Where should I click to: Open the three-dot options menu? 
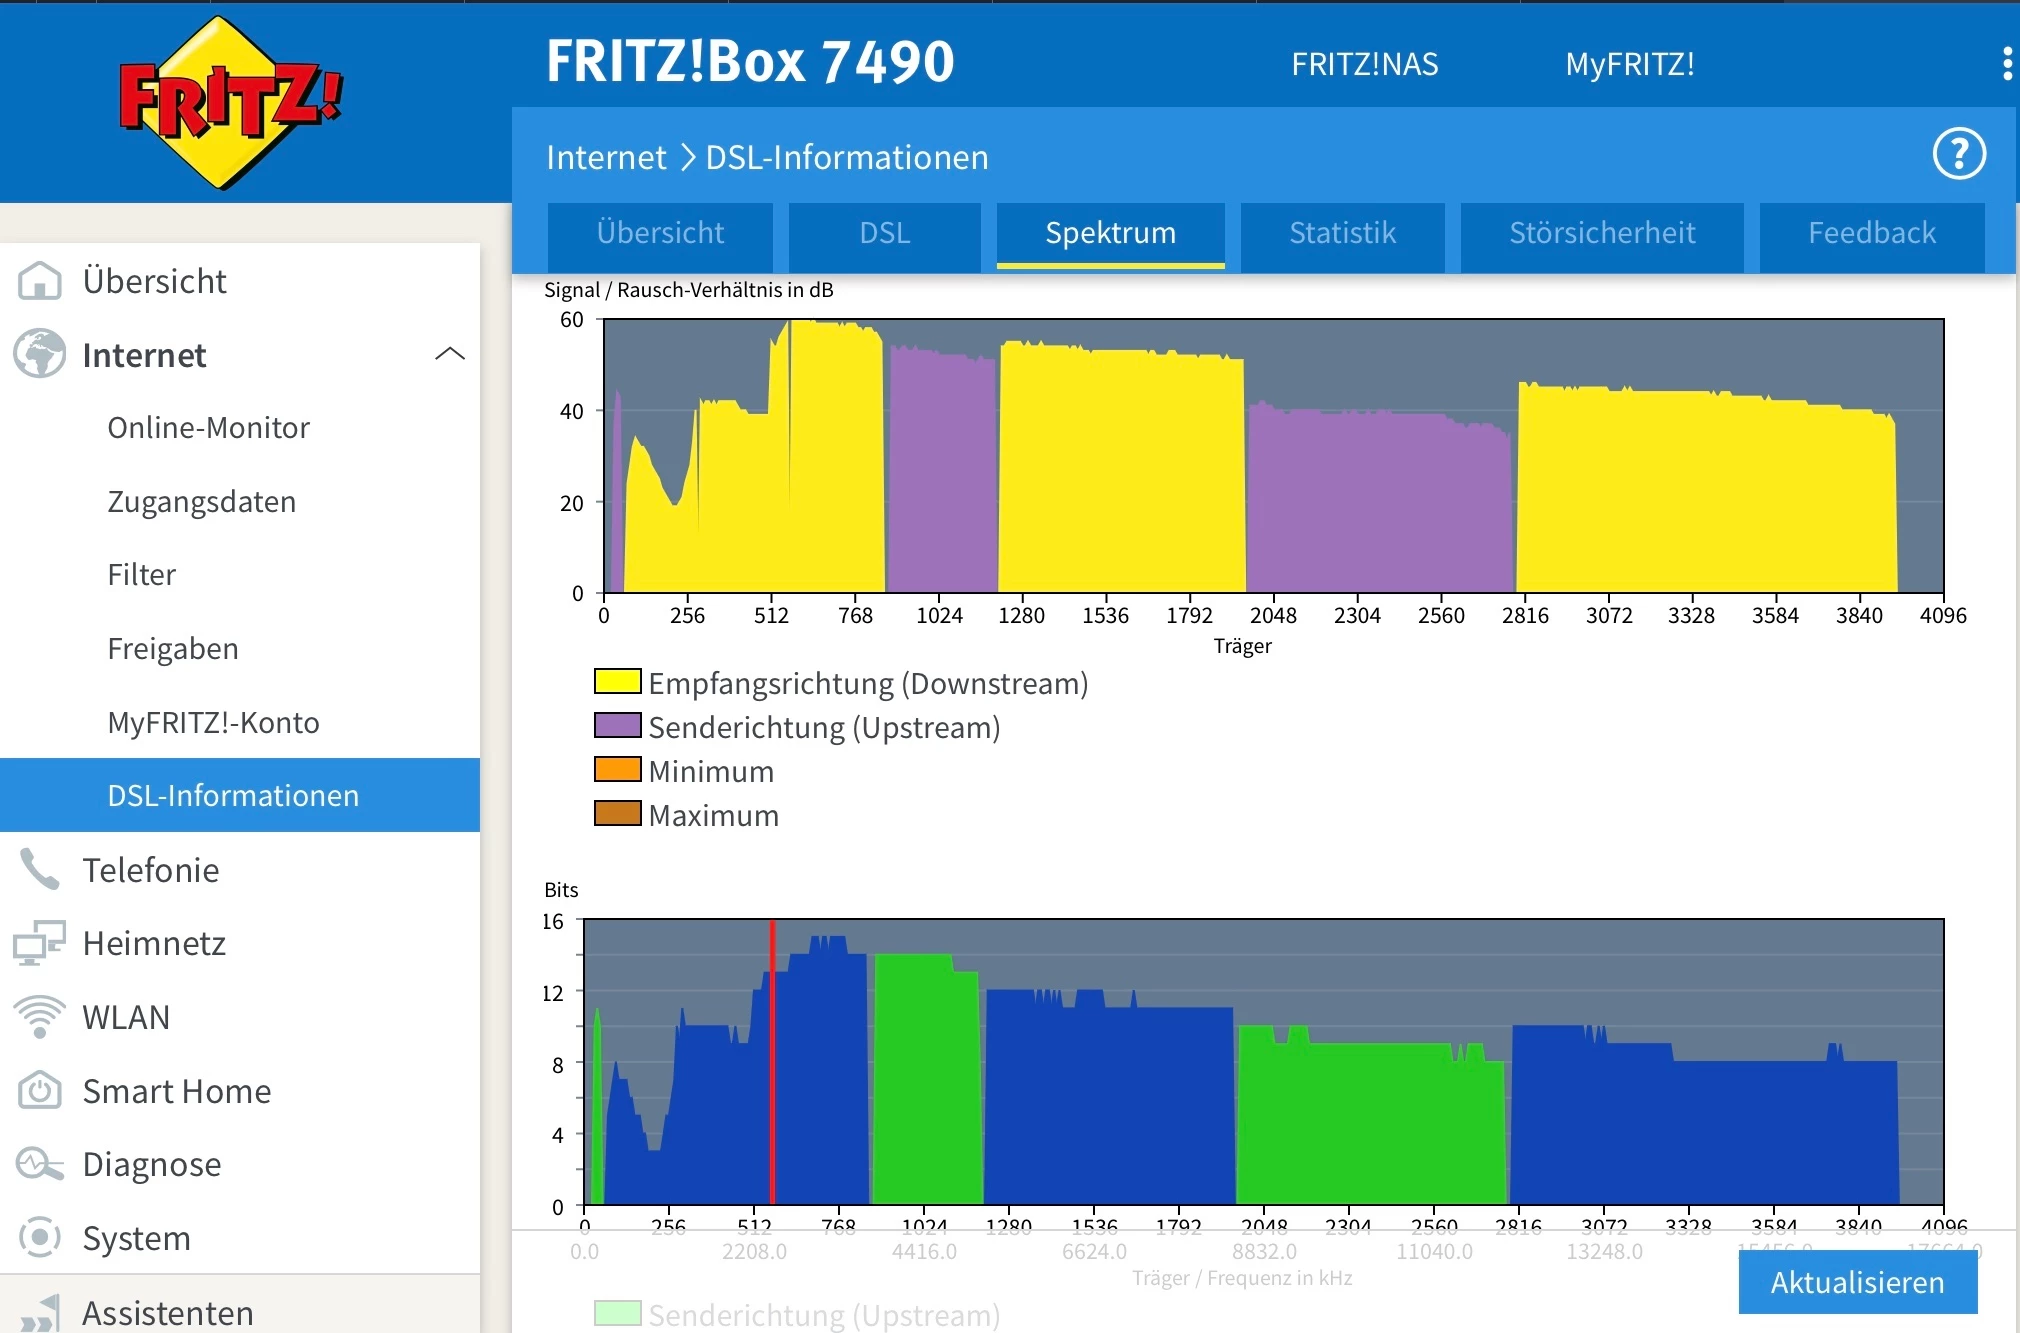click(x=2006, y=64)
